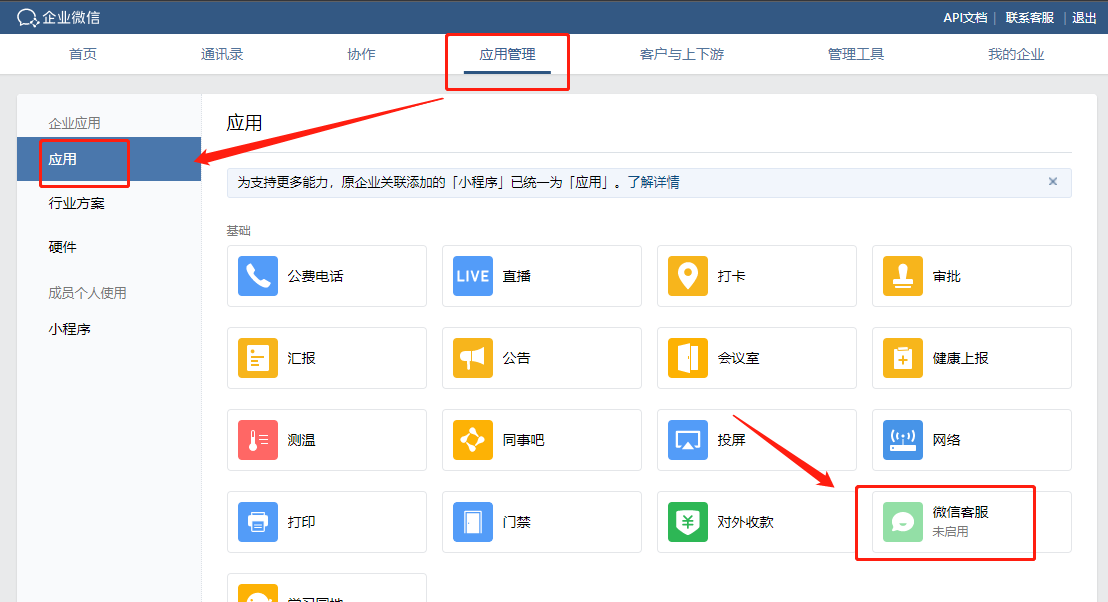Select the 审批 stamp icon
The height and width of the screenshot is (602, 1108).
pyautogui.click(x=903, y=276)
